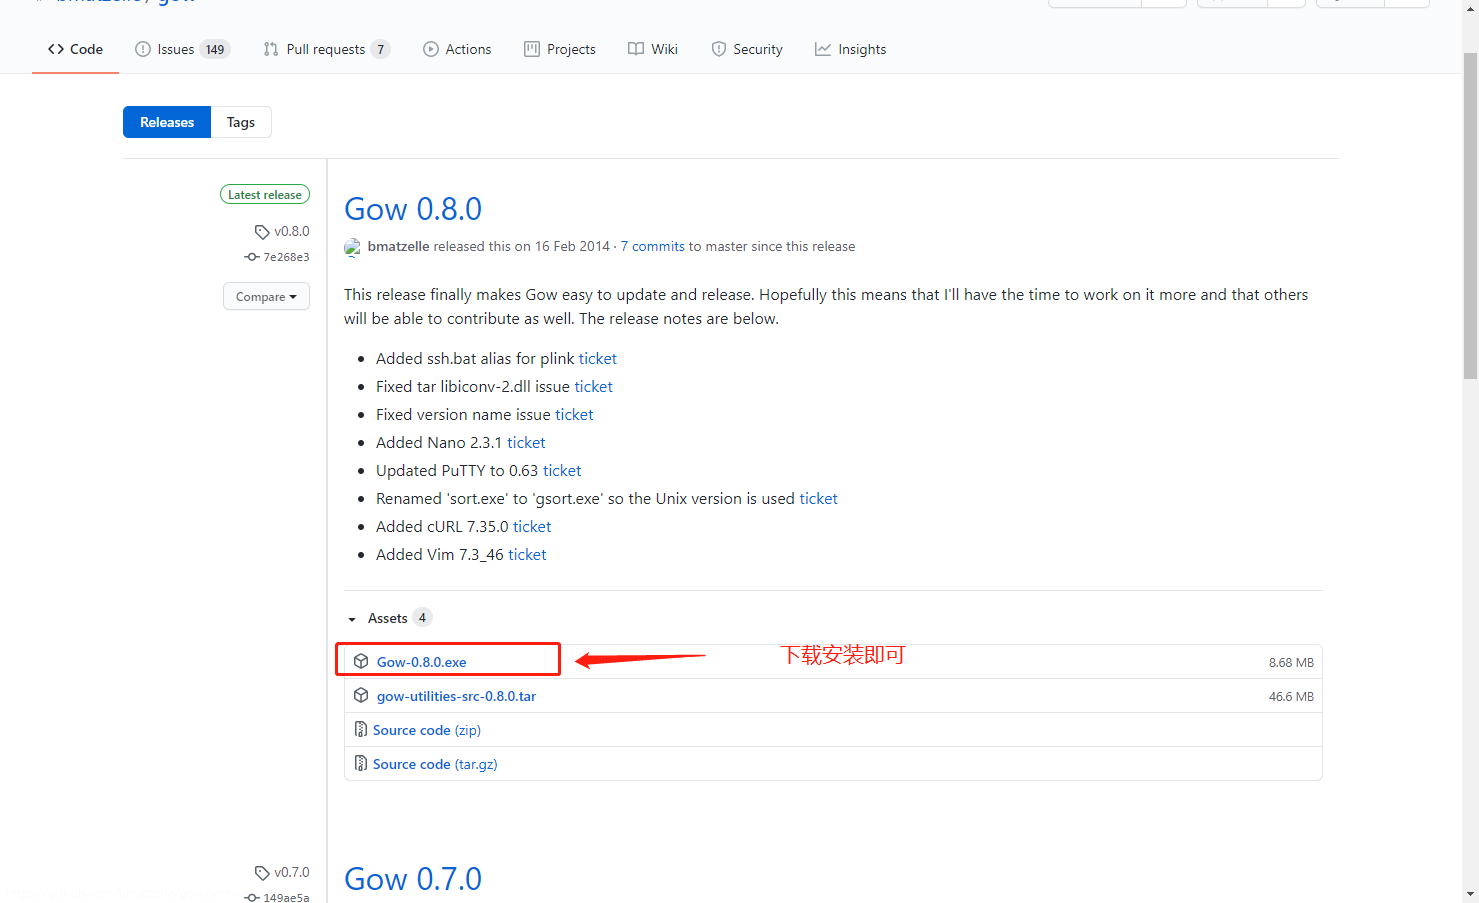Download Gow-0.8.0.exe installer
This screenshot has width=1479, height=903.
click(422, 662)
